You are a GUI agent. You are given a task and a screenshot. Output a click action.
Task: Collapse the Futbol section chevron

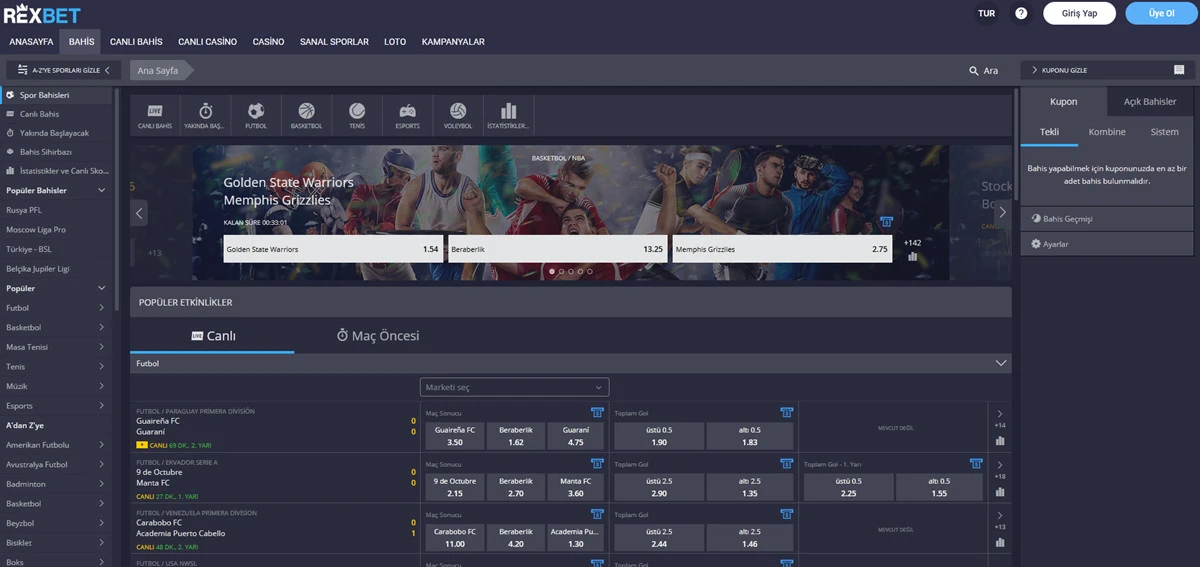[1001, 364]
